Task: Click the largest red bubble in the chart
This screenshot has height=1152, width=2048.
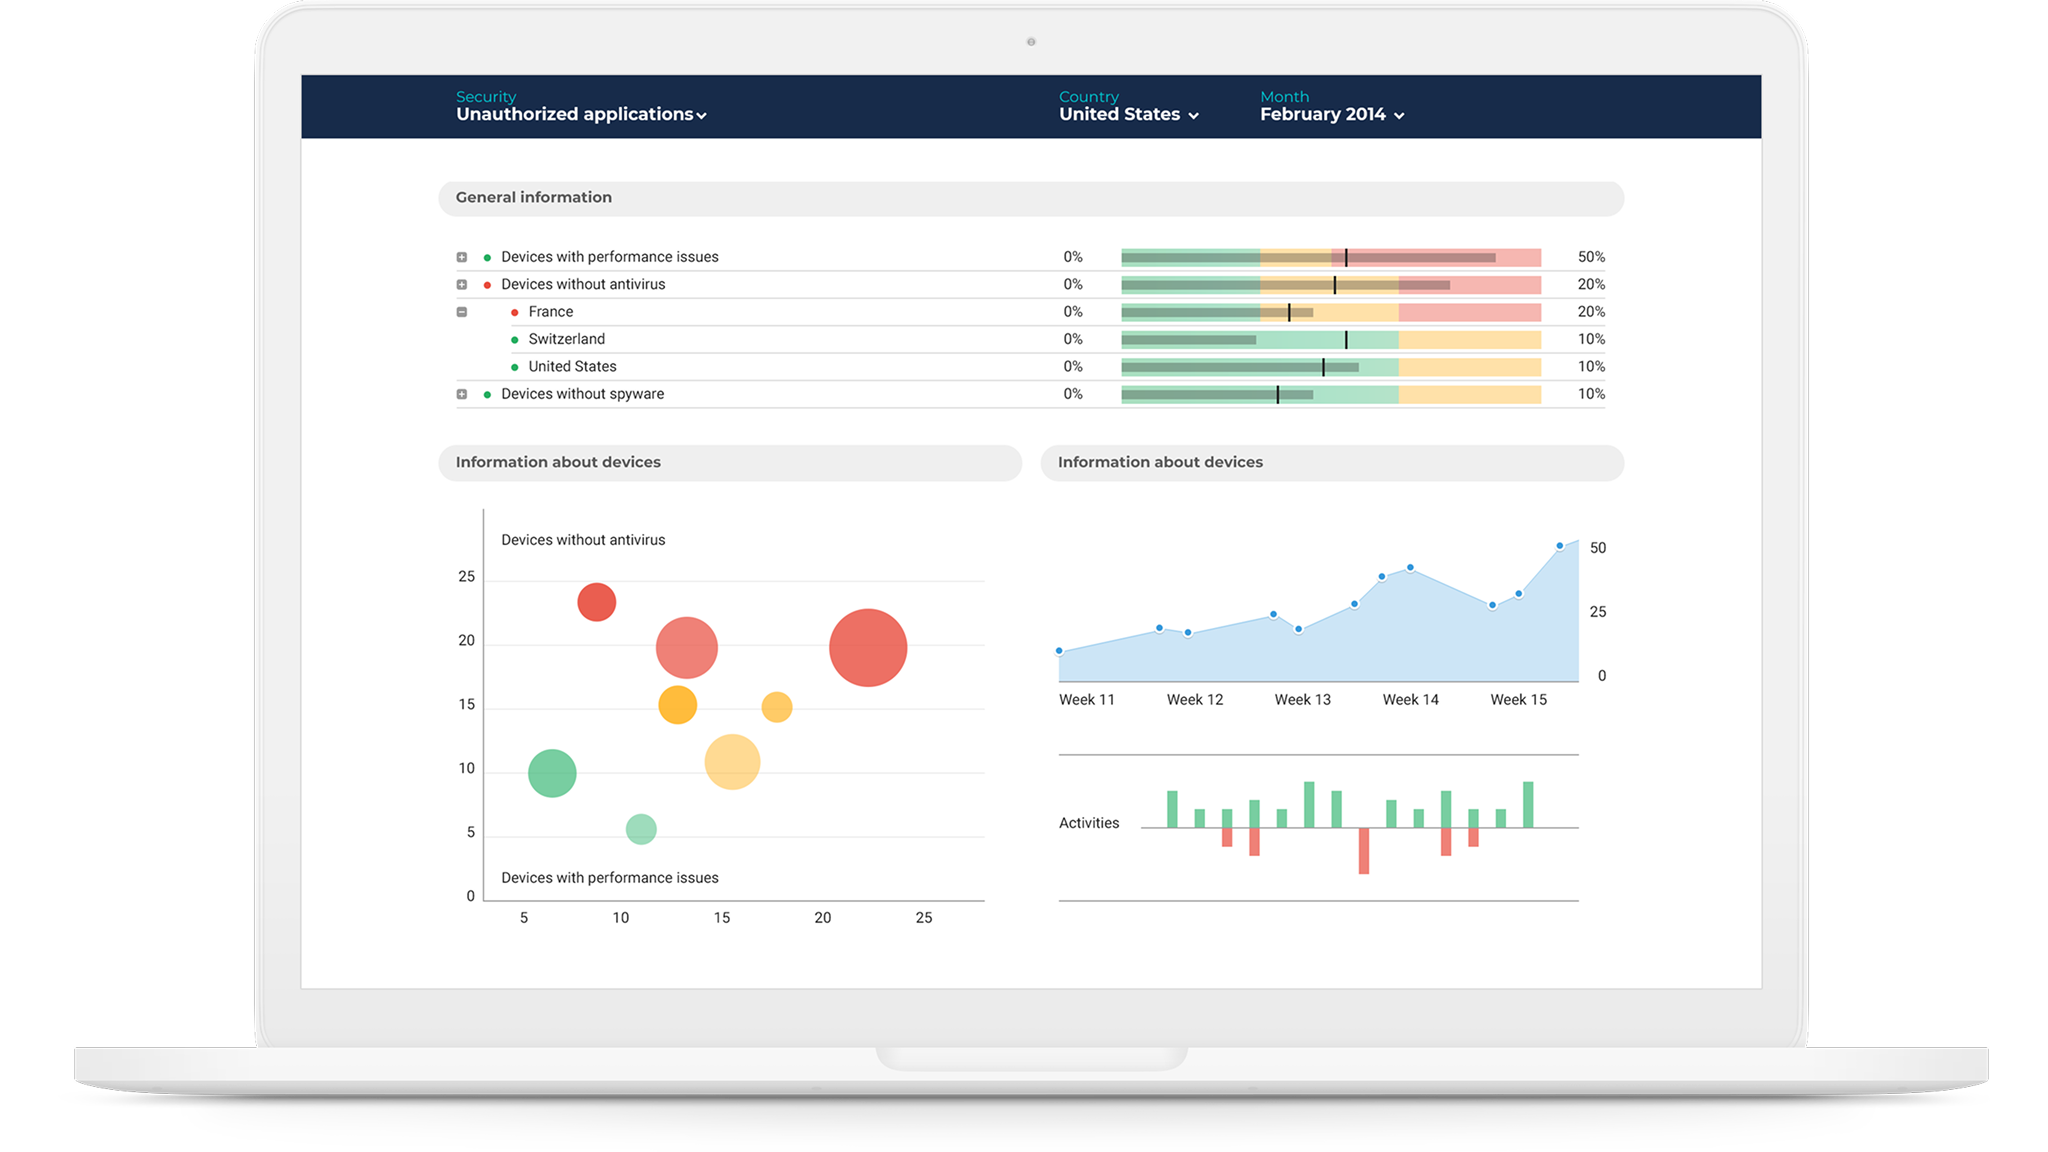Action: (x=868, y=648)
